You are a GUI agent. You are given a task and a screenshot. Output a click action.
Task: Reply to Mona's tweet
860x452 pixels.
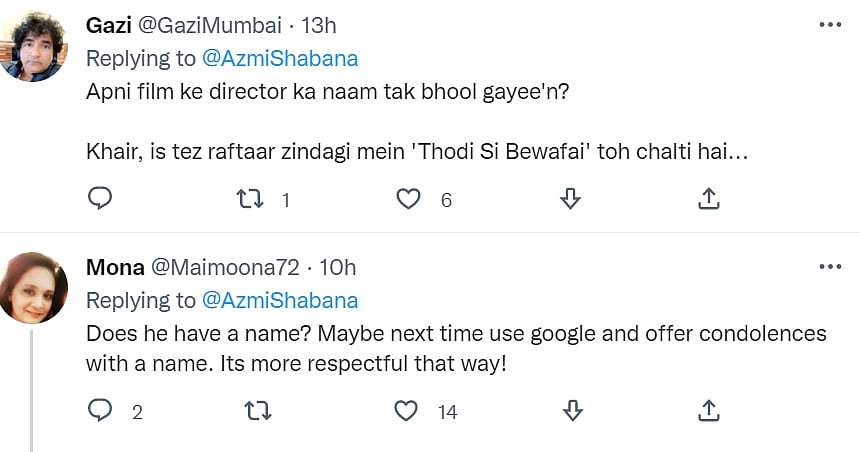pos(100,410)
